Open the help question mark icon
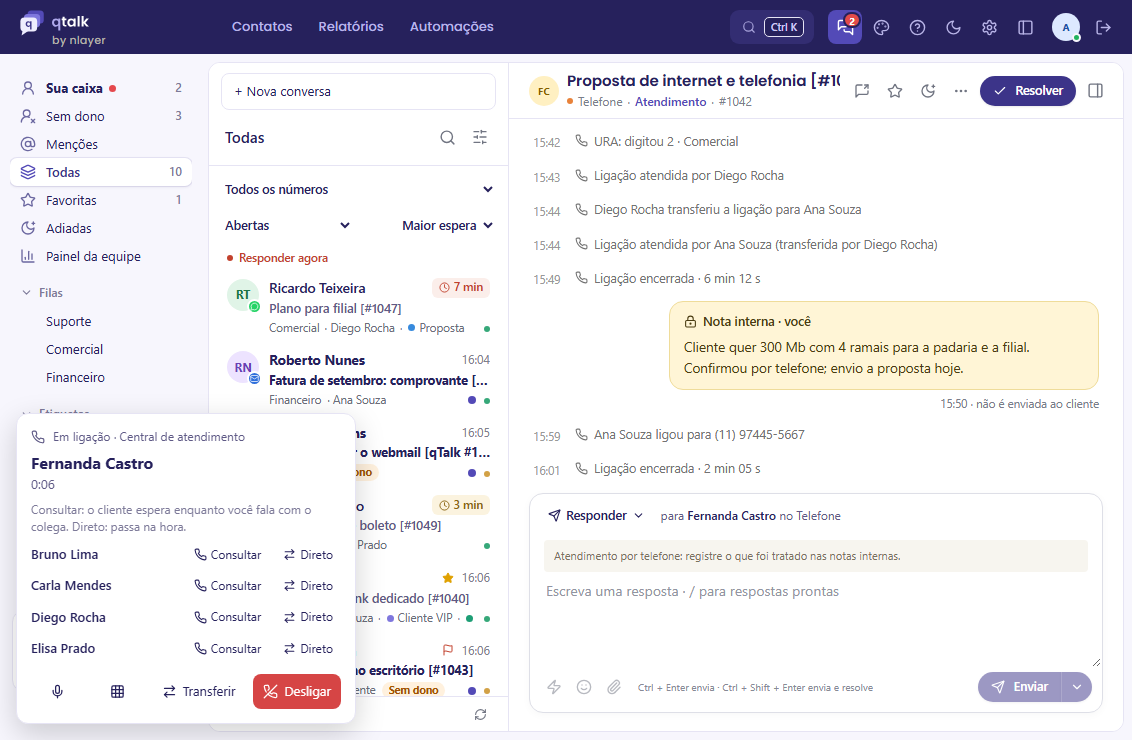The width and height of the screenshot is (1132, 740). (918, 27)
